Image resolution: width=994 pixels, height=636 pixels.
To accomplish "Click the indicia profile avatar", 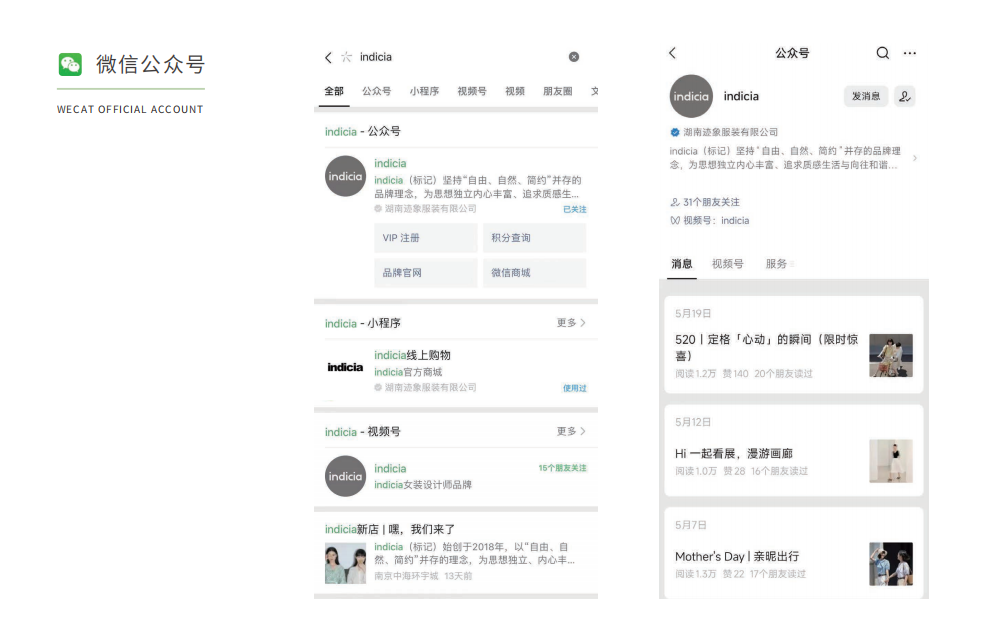I will click(x=691, y=96).
